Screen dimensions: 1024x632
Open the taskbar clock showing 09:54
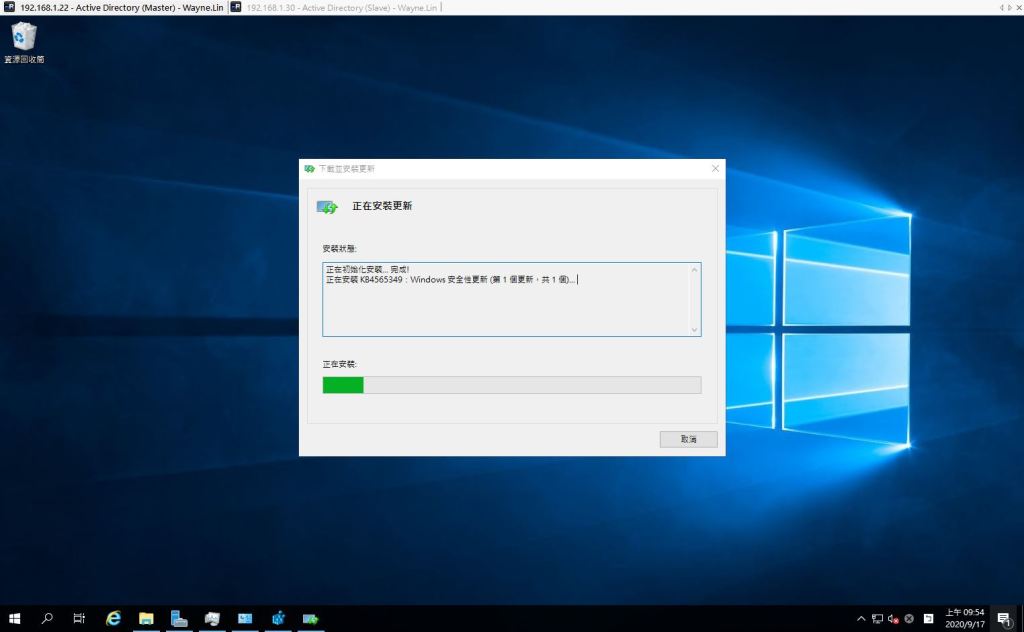click(965, 619)
